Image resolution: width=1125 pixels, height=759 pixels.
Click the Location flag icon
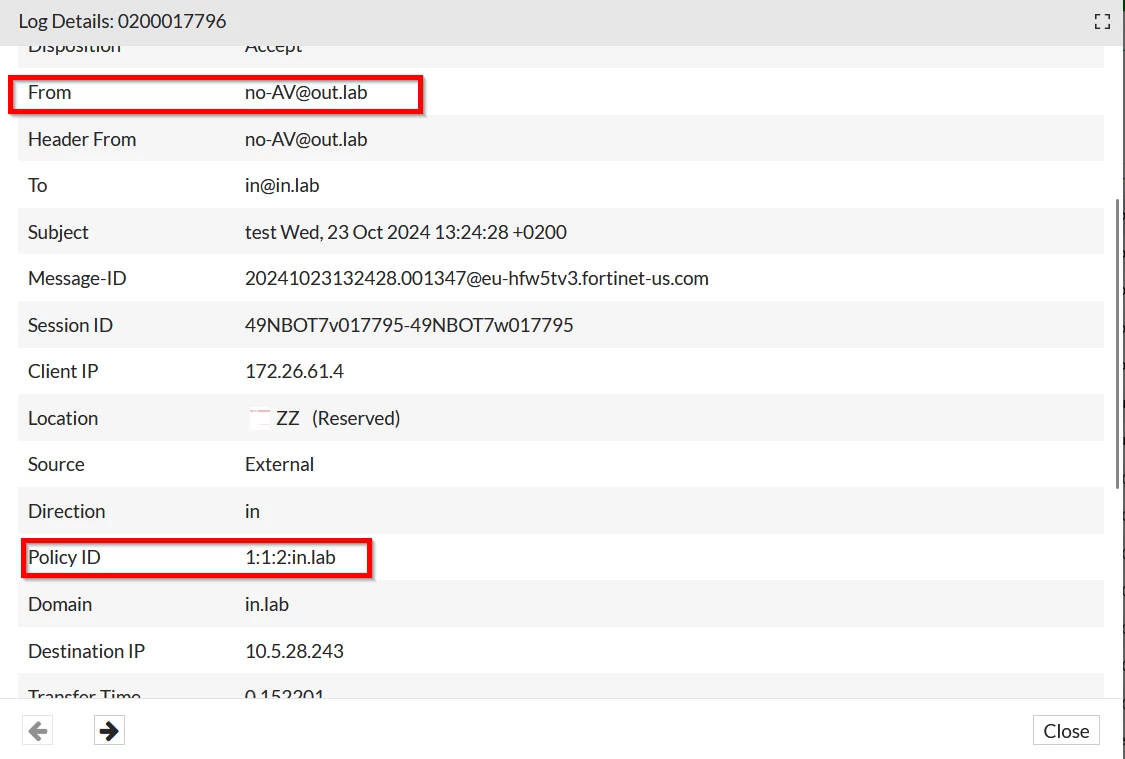(260, 418)
